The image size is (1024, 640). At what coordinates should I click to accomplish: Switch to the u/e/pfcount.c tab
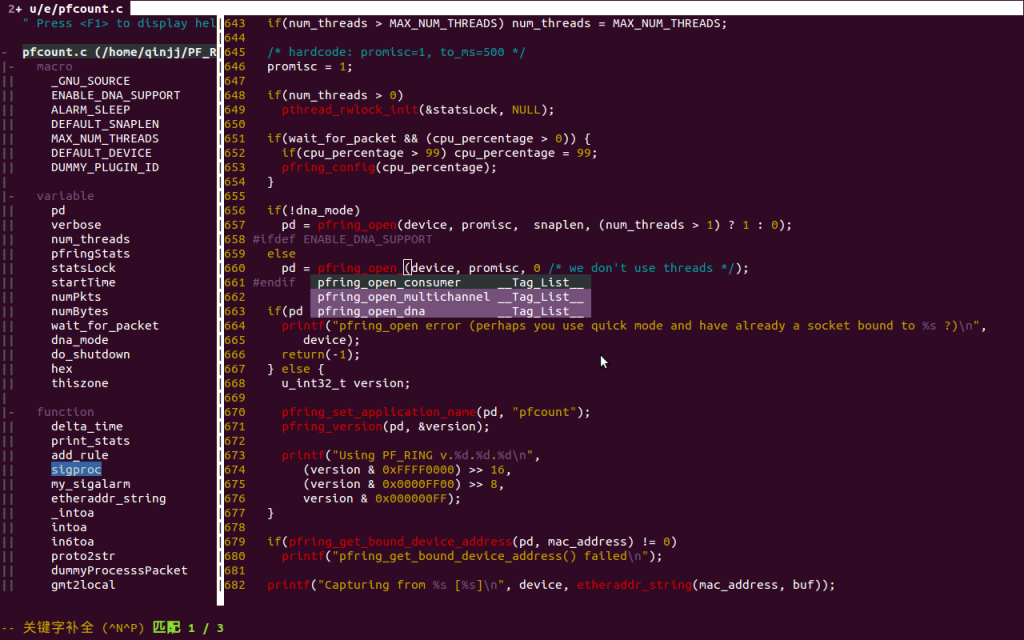66,8
